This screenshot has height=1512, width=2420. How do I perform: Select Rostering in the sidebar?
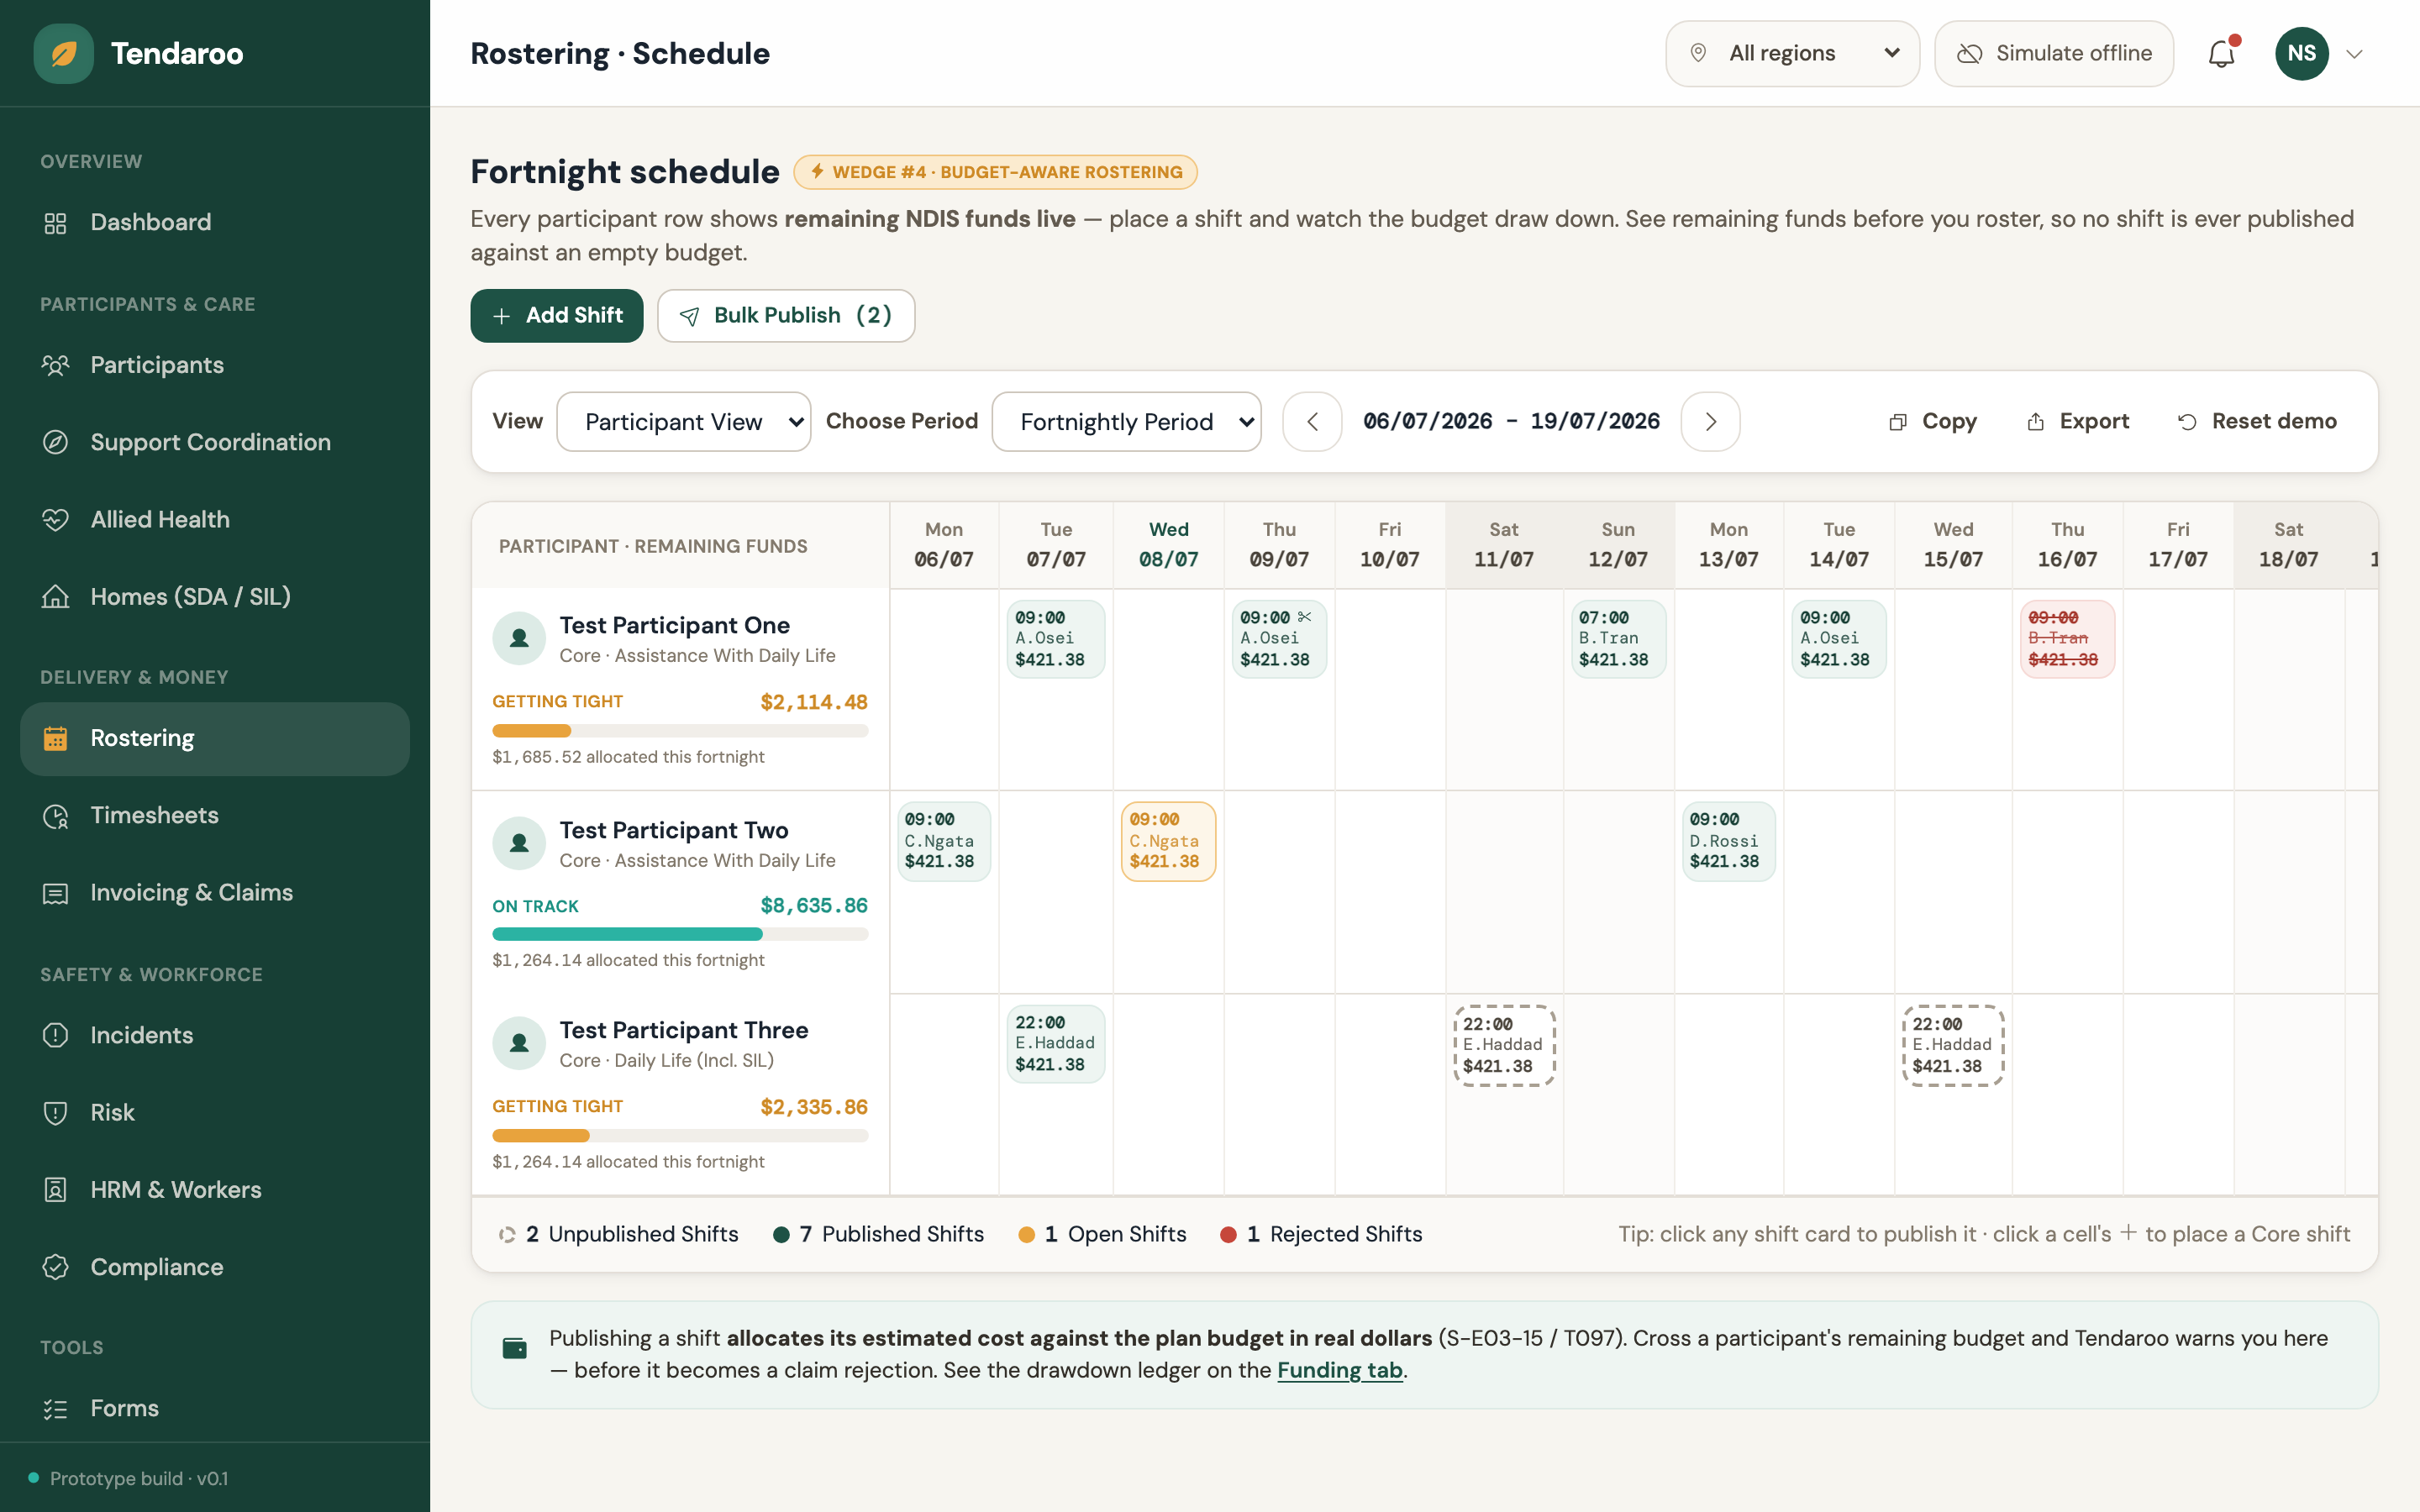(x=215, y=738)
